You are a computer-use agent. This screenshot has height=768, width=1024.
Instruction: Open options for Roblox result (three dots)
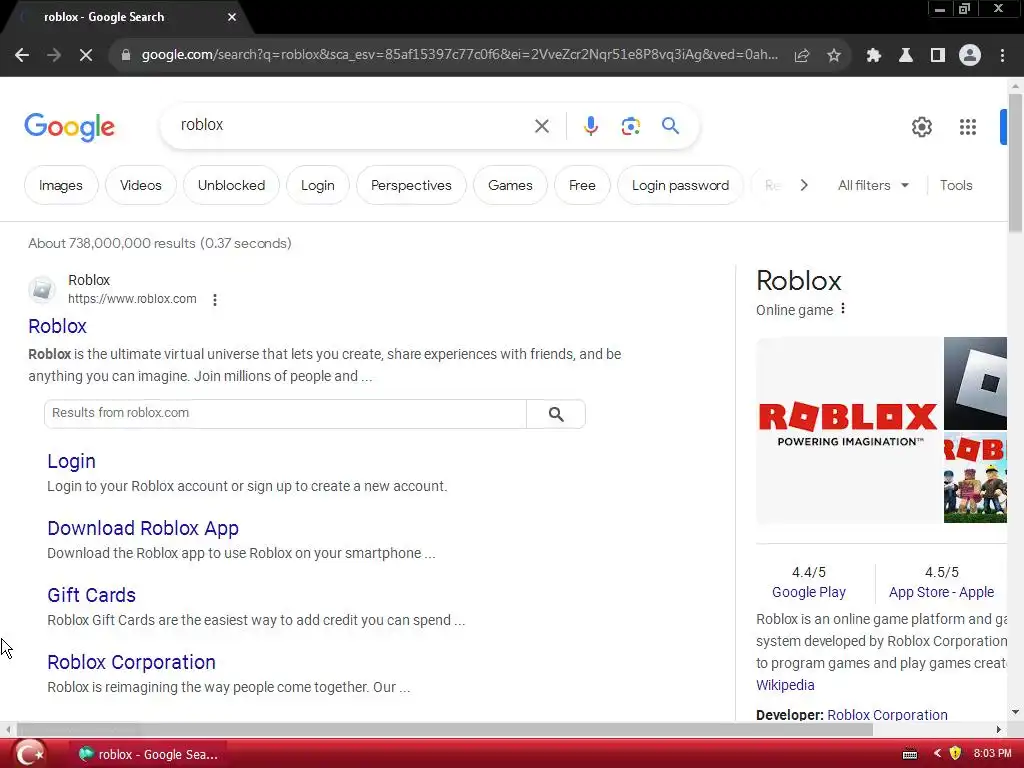(x=215, y=300)
